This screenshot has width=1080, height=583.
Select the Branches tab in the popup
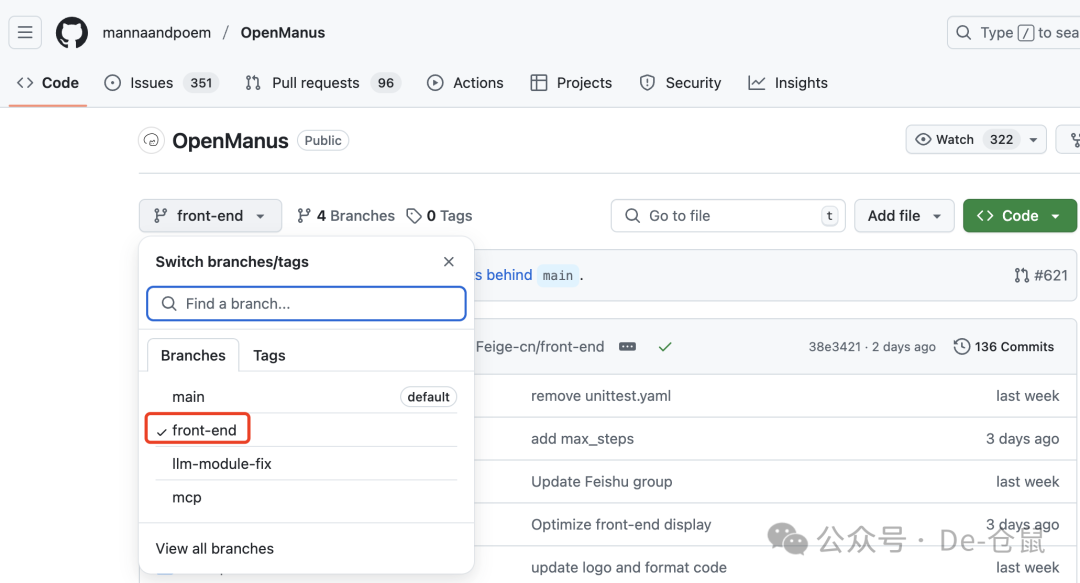pyautogui.click(x=193, y=356)
